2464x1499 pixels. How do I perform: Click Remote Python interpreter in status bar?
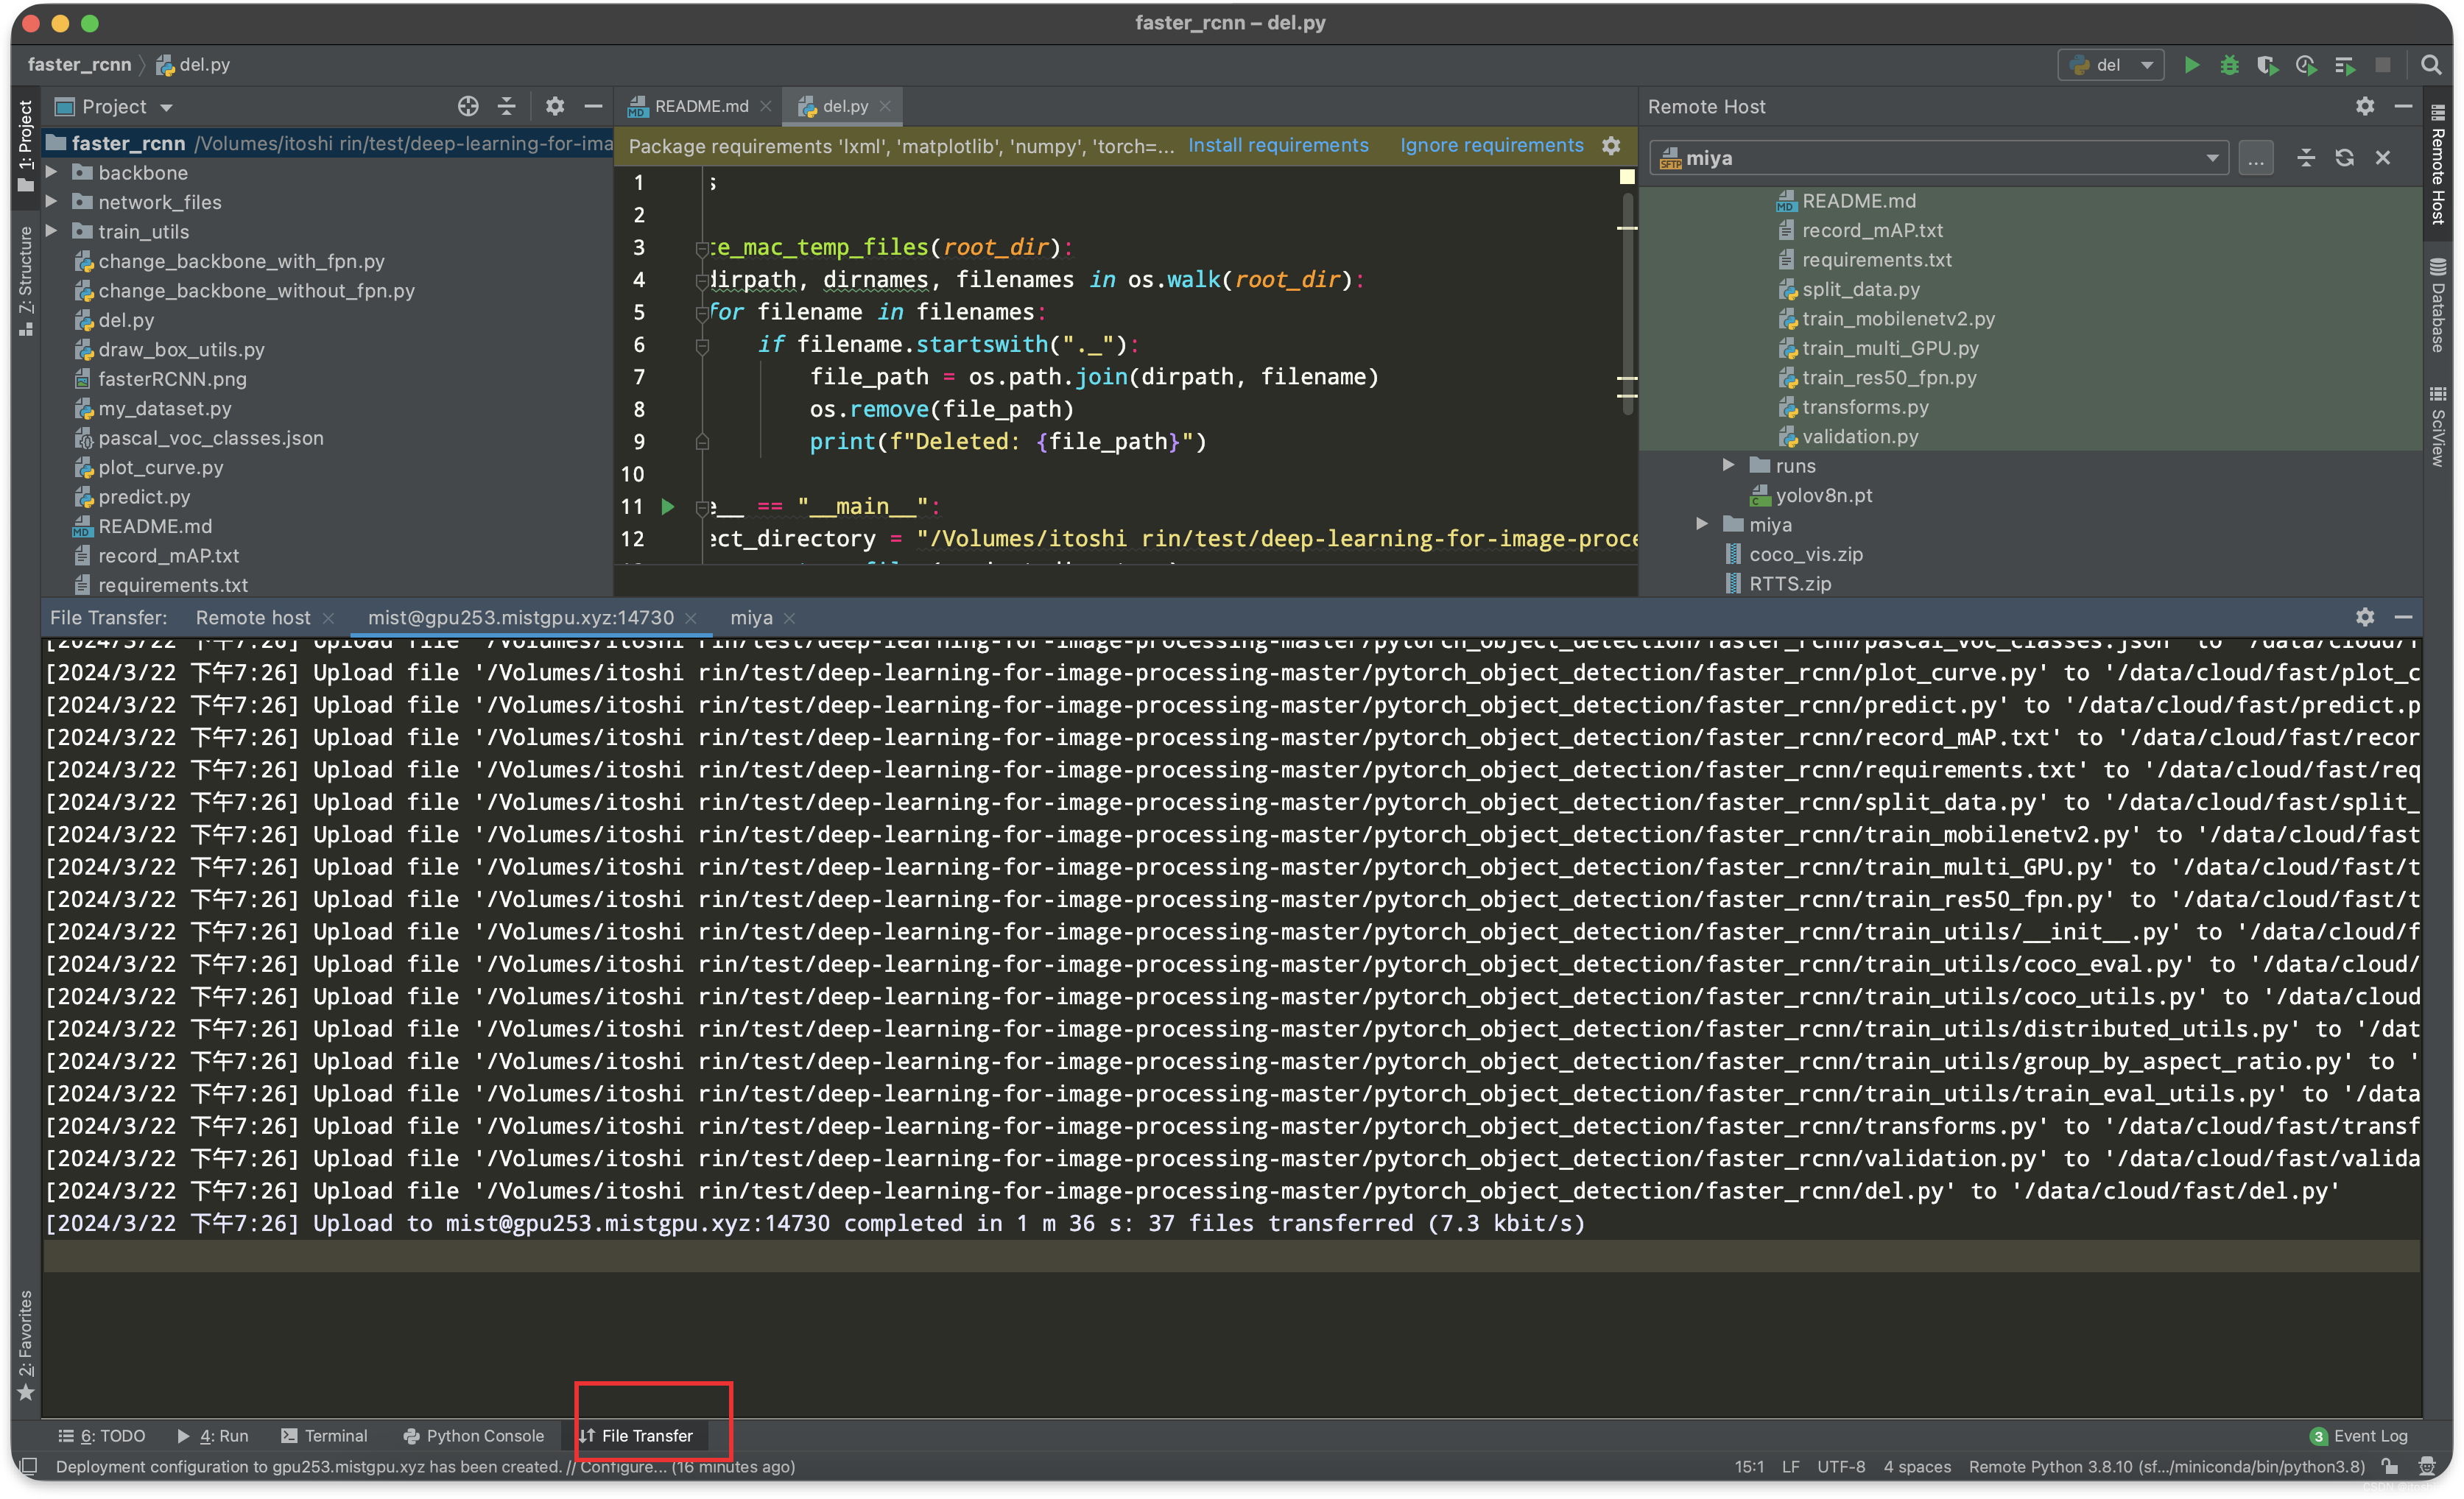tap(2166, 1467)
